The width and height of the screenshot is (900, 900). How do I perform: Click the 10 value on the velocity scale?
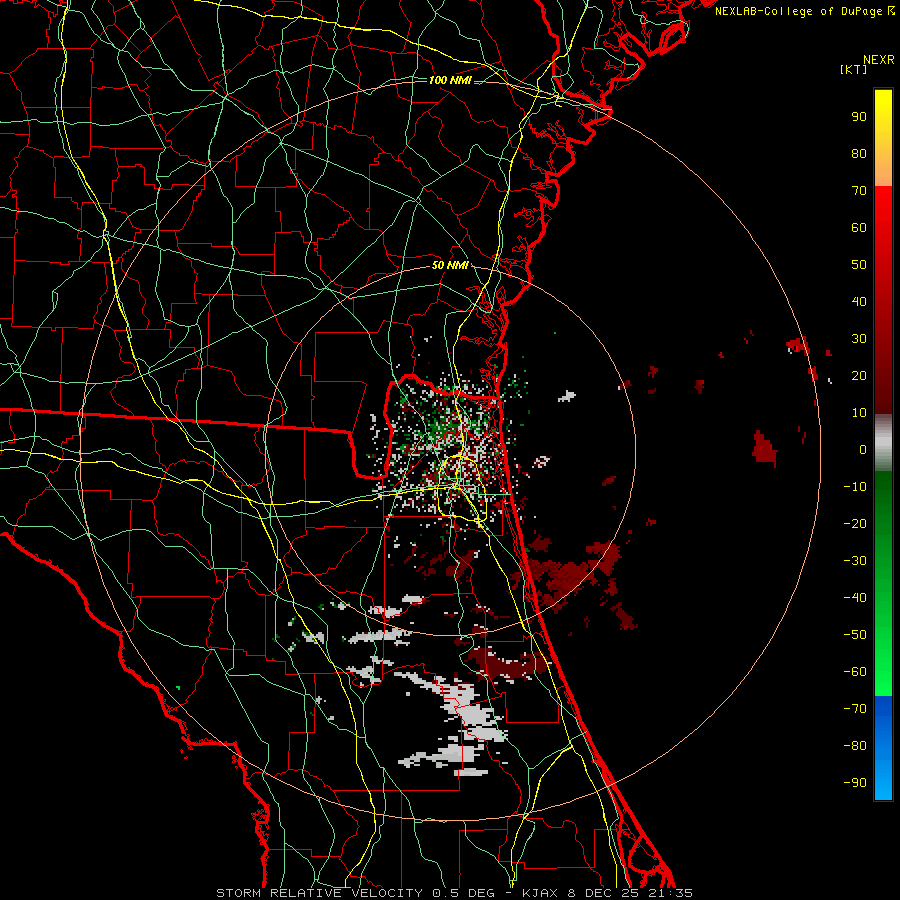(859, 413)
